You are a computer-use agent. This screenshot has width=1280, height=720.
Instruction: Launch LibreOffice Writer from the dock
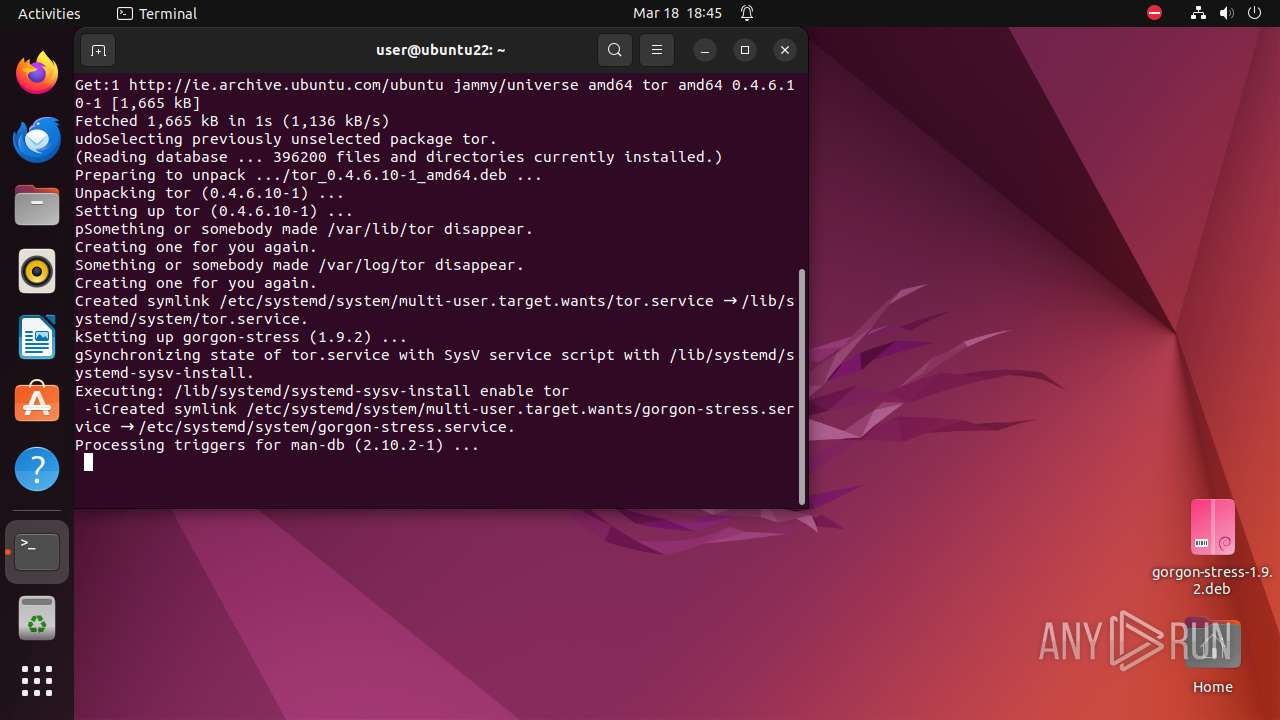pos(37,337)
